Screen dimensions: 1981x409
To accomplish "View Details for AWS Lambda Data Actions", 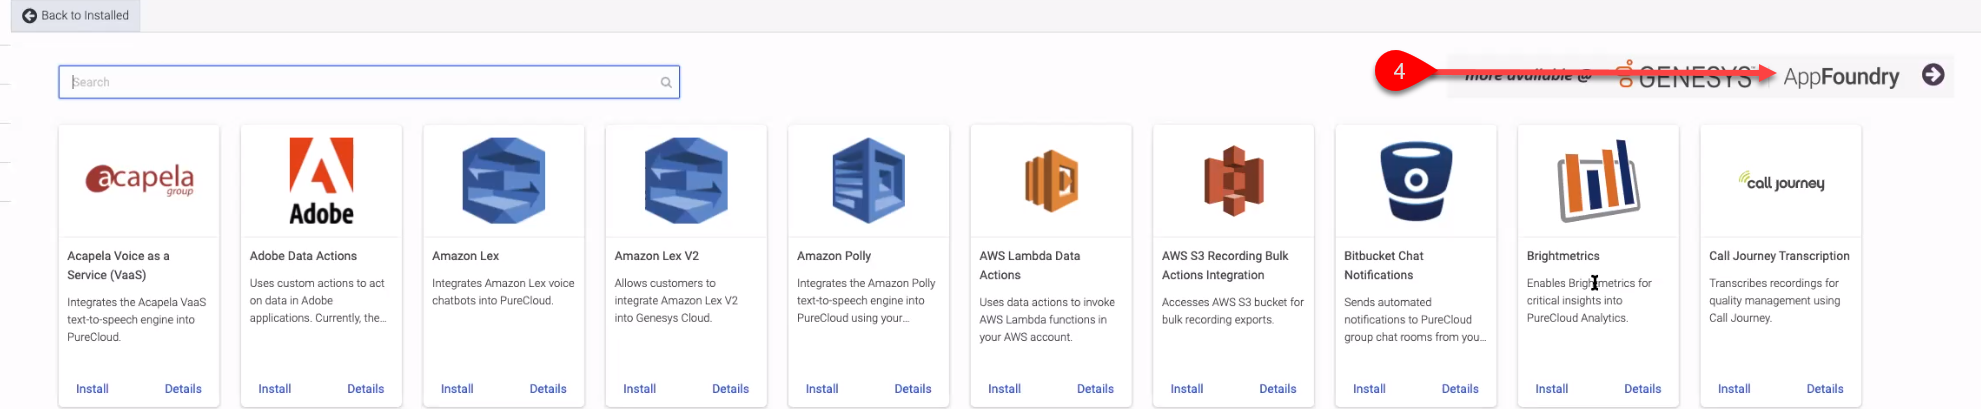I will [x=1096, y=389].
